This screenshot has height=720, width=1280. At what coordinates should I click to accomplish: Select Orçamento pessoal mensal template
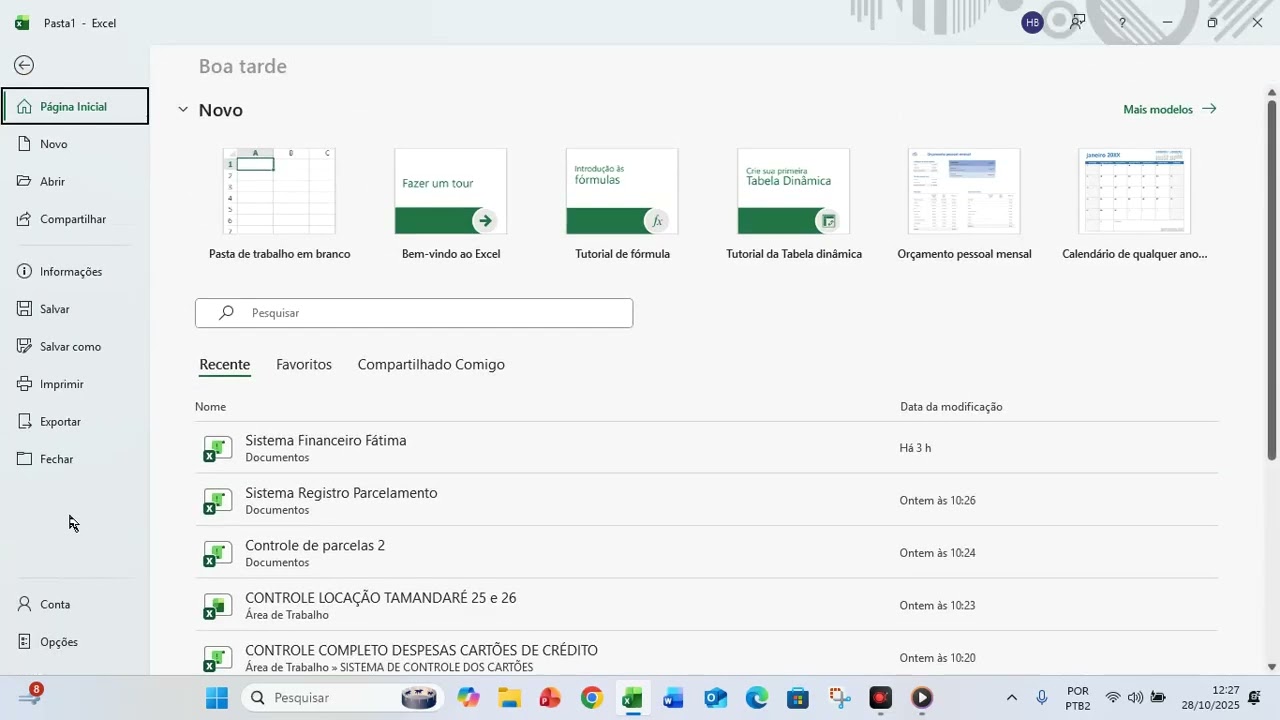click(x=964, y=205)
